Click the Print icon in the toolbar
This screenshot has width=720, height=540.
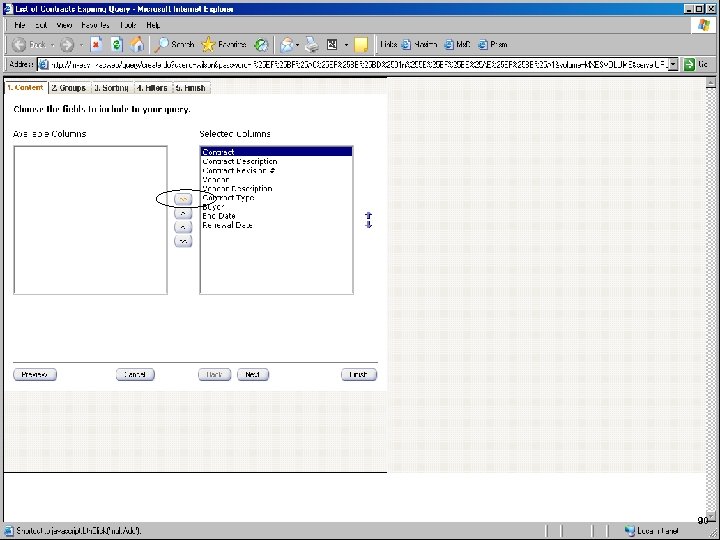pos(312,45)
